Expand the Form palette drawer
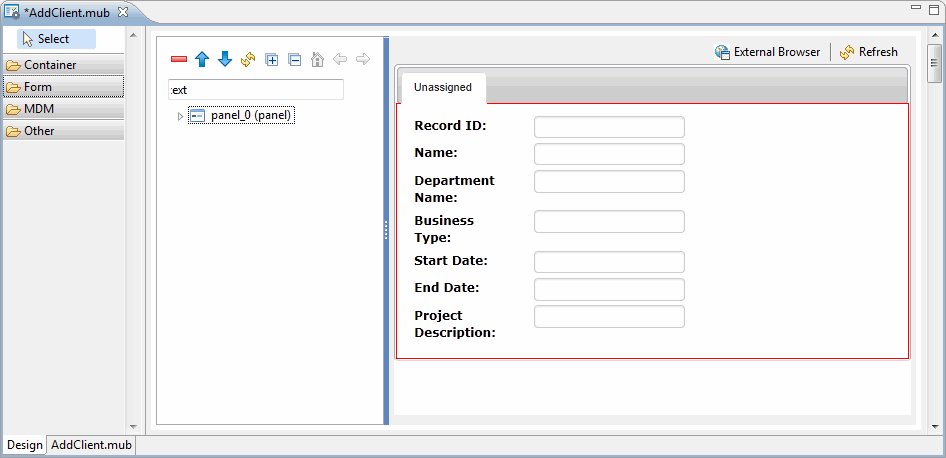This screenshot has width=946, height=458. pos(64,87)
